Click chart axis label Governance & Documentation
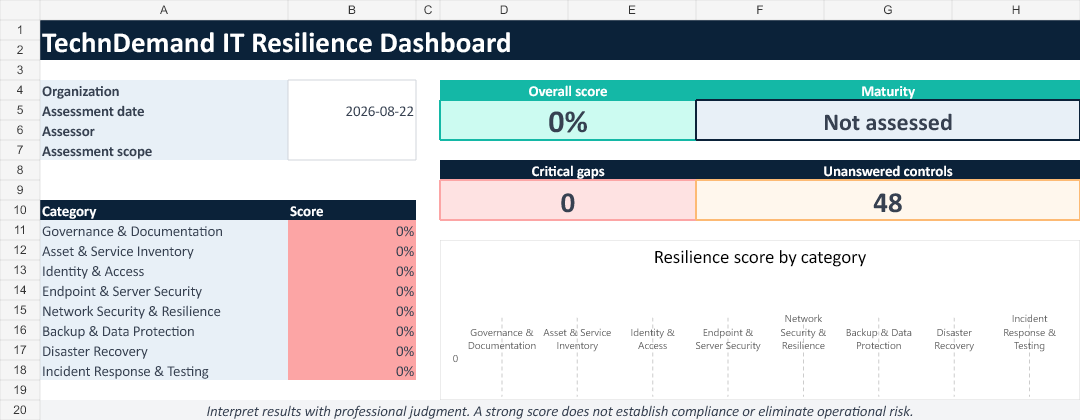Viewport: 1080px width, 420px height. pos(501,339)
